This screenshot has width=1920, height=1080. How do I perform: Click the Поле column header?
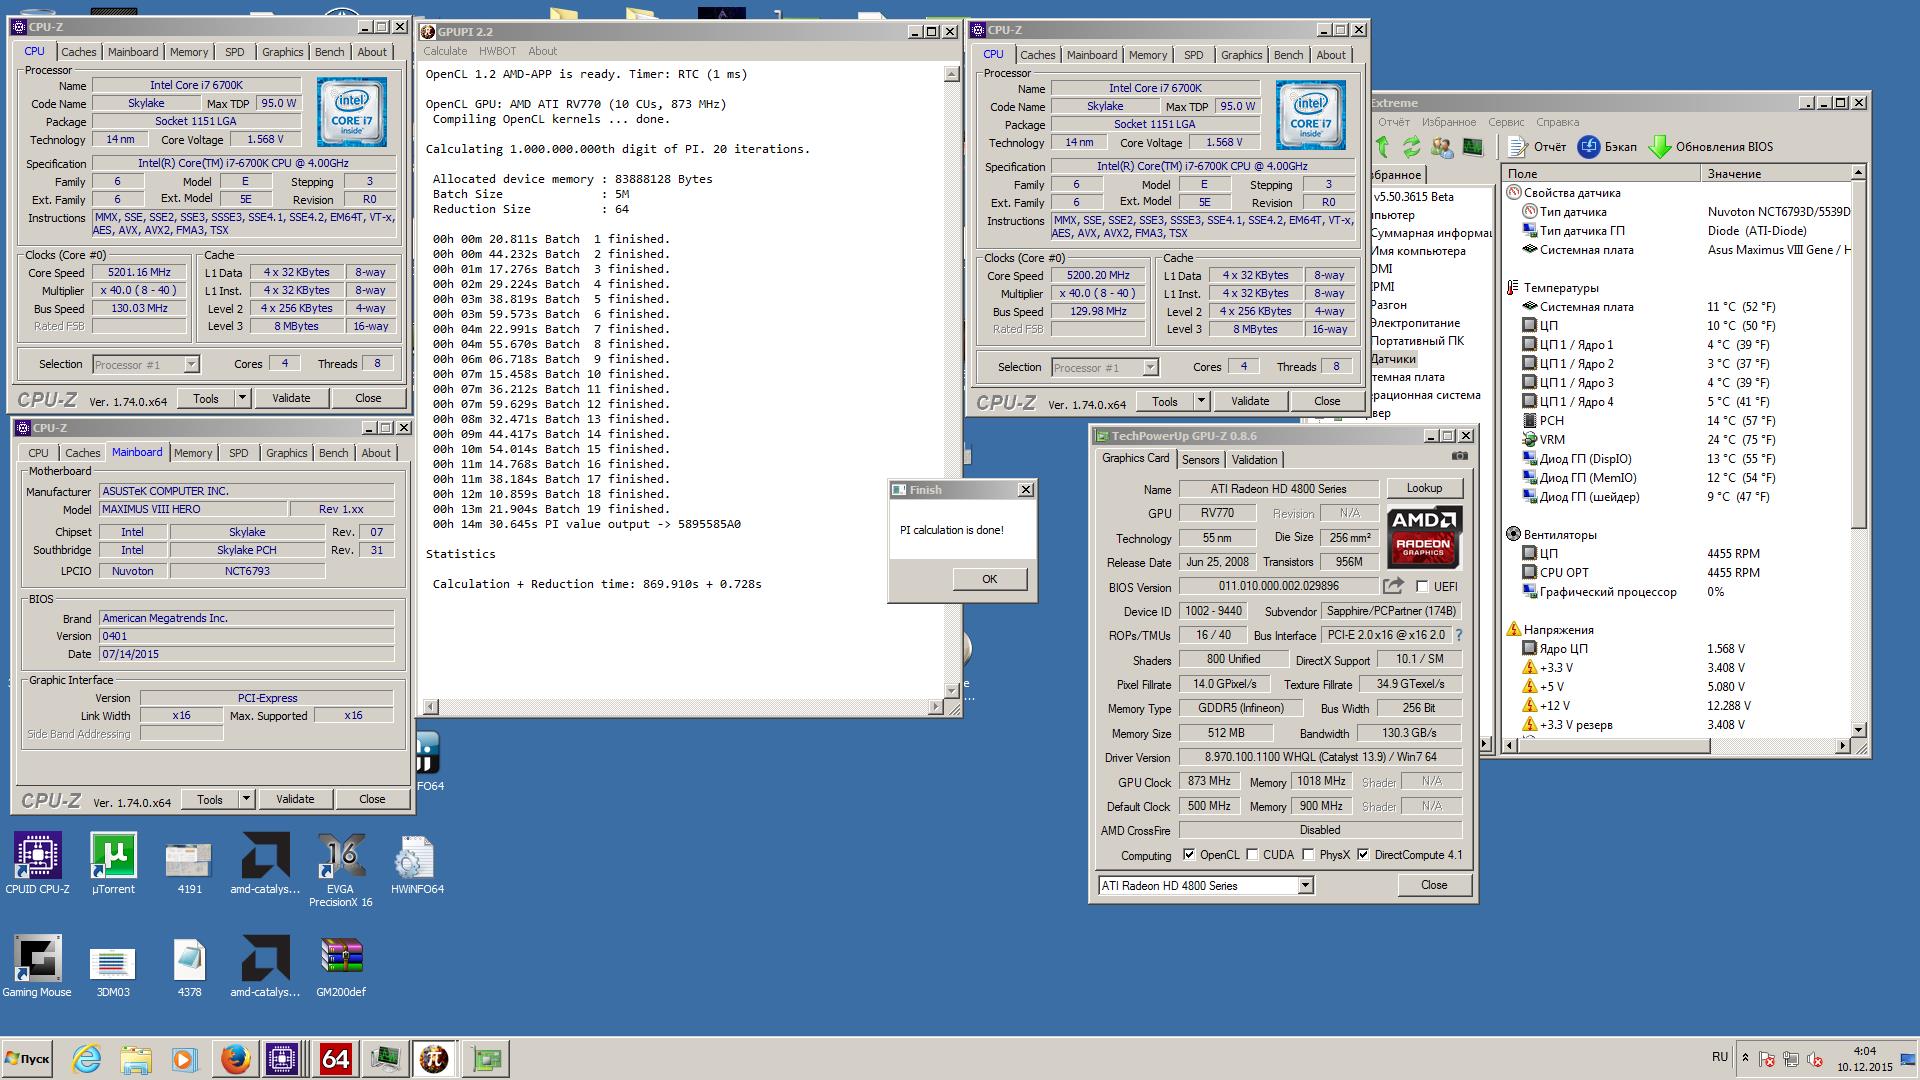1601,174
